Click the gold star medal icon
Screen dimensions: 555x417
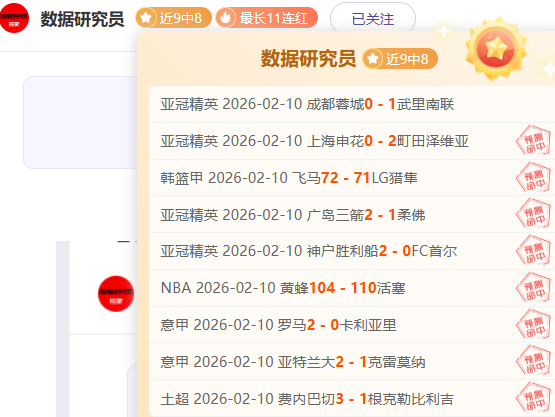(496, 48)
